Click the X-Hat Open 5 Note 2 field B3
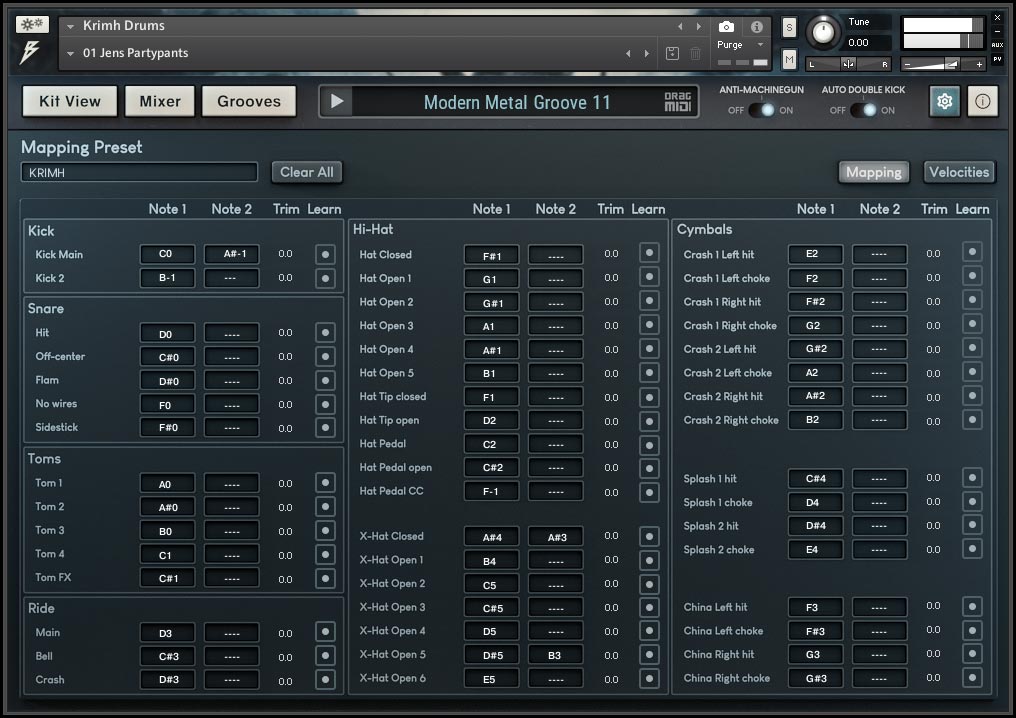The image size is (1016, 718). 556,655
